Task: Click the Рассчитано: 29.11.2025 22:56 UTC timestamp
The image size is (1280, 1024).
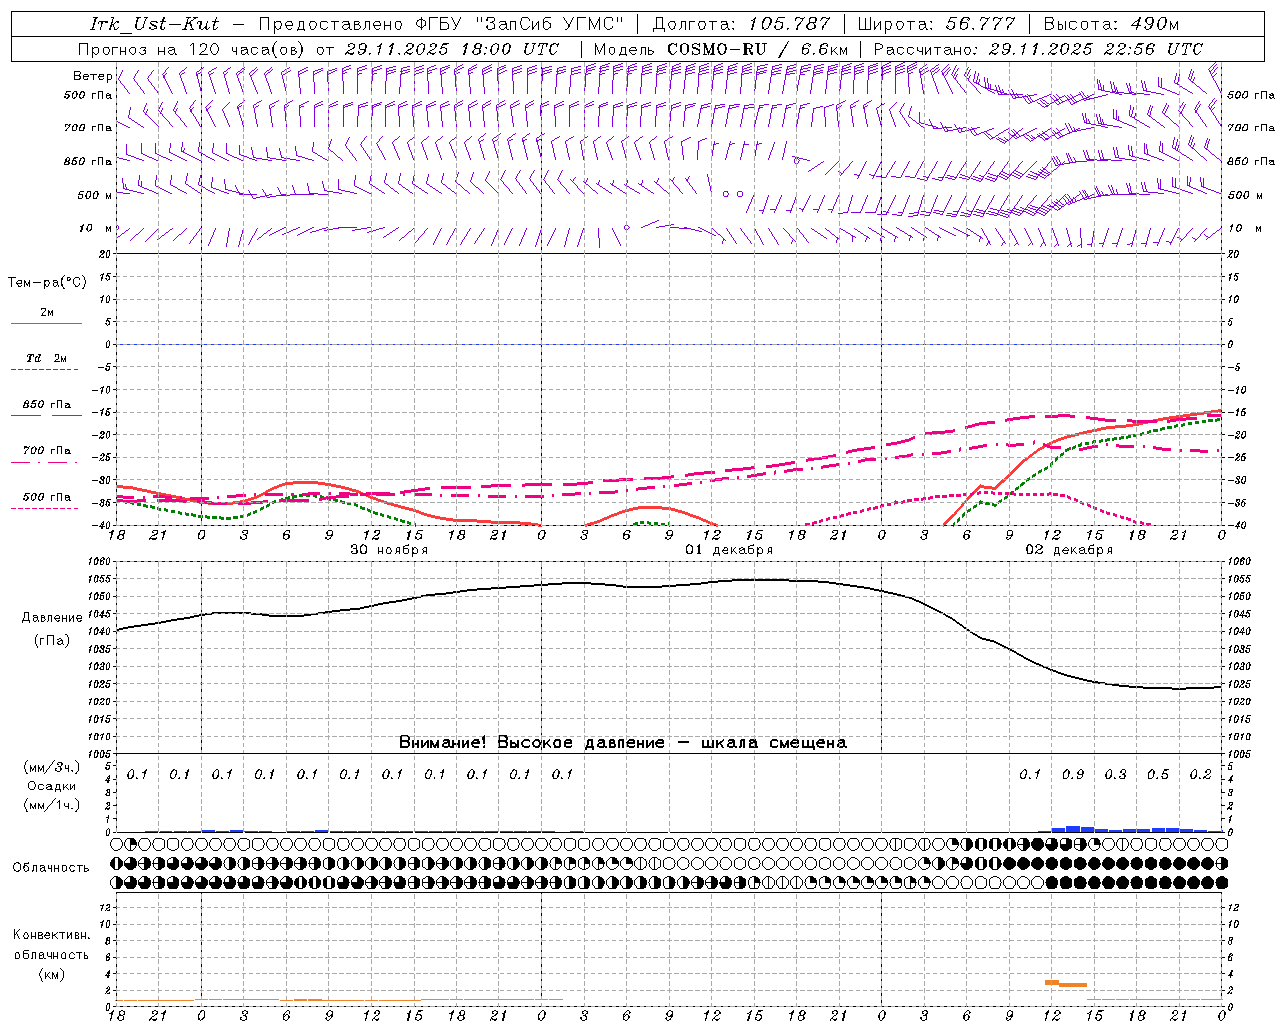Action: point(1038,48)
